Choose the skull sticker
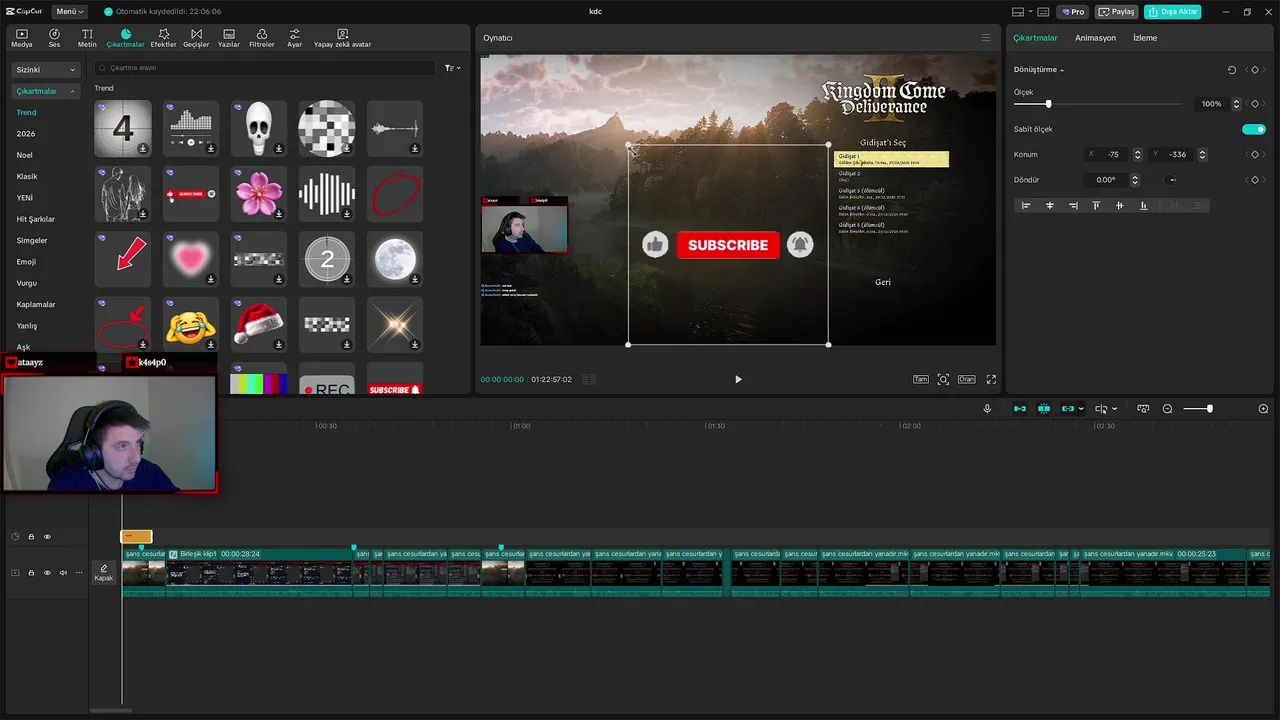The image size is (1280, 720). (259, 128)
